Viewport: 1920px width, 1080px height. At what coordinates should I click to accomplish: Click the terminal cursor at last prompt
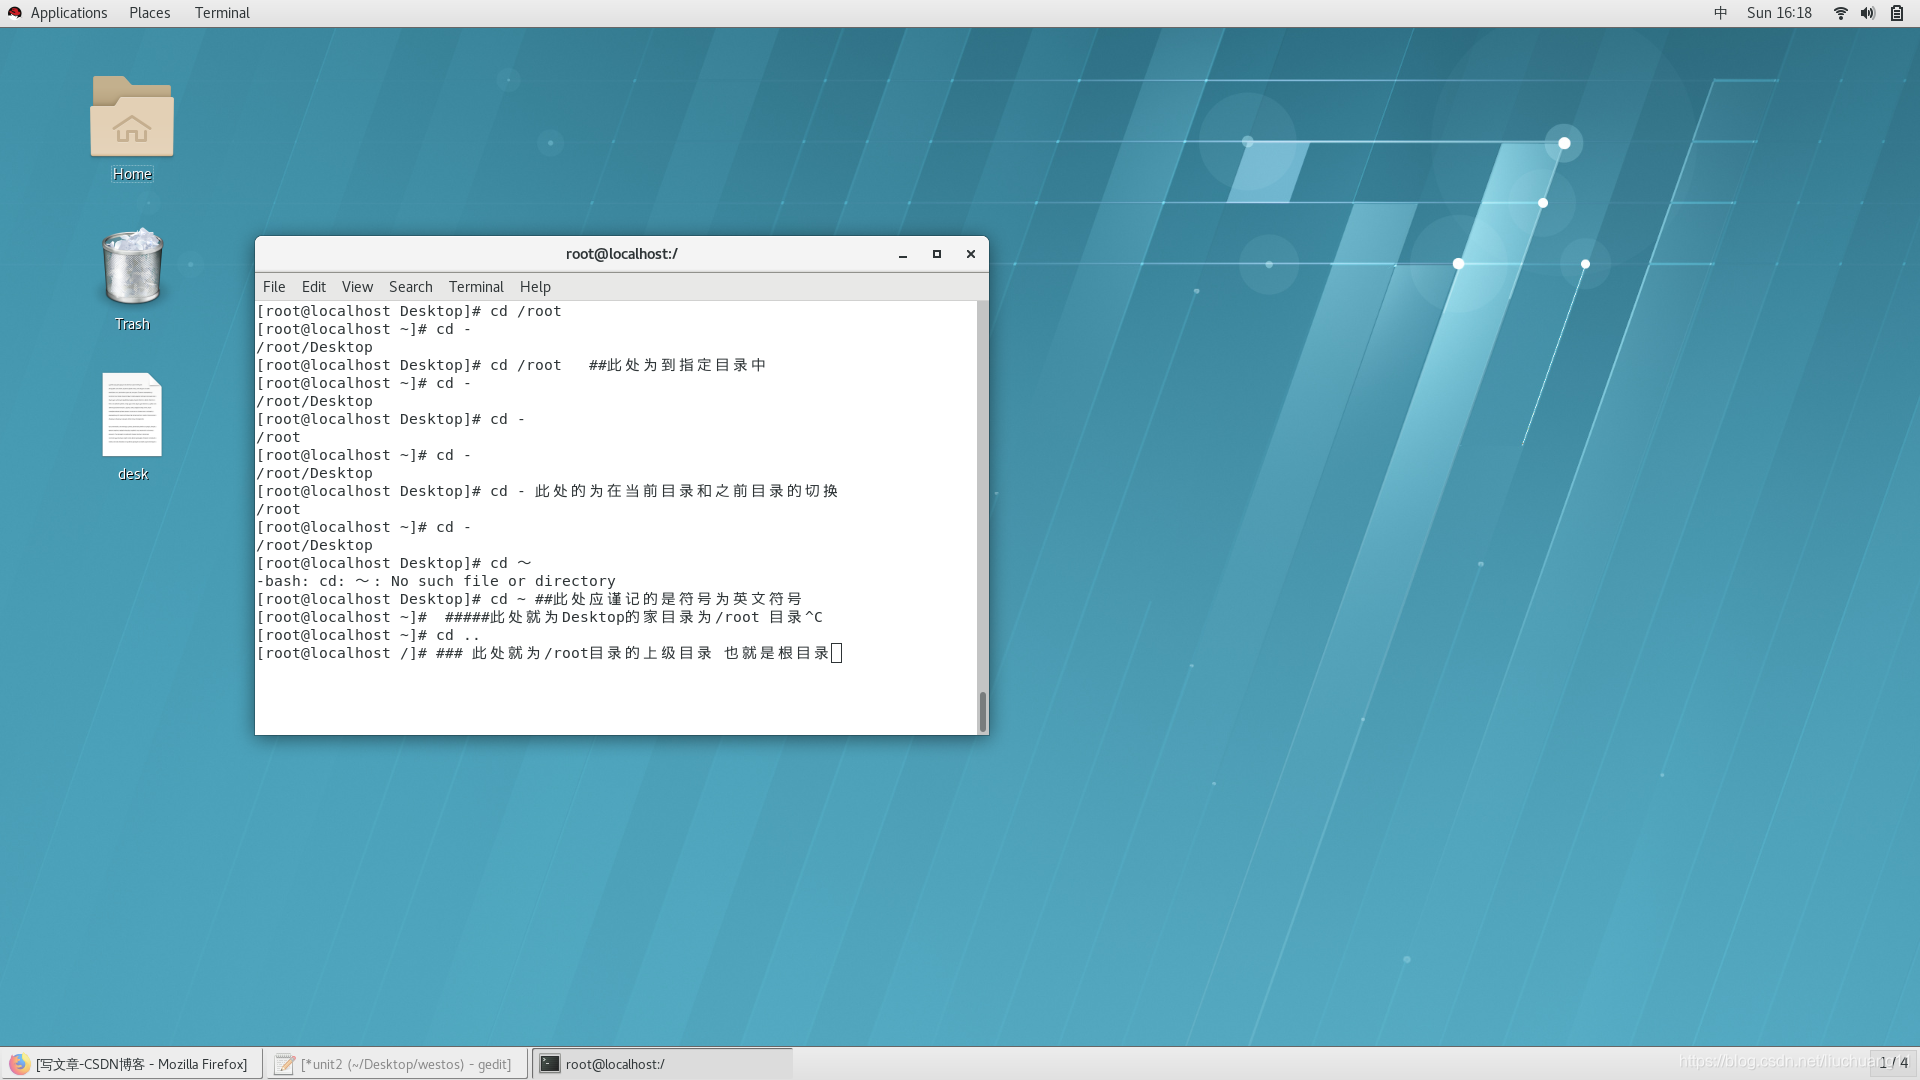tap(837, 653)
